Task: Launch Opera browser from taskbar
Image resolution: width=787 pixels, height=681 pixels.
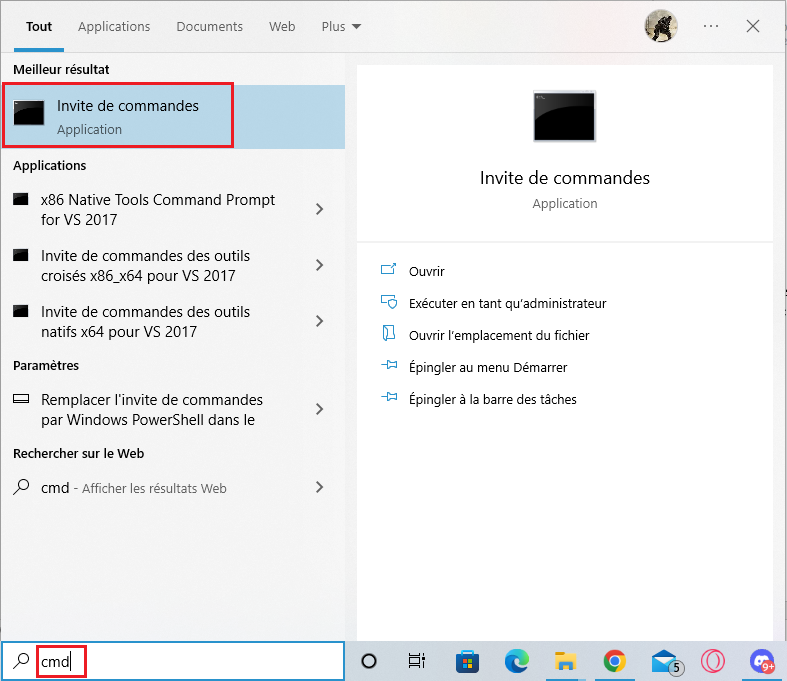Action: tap(713, 661)
